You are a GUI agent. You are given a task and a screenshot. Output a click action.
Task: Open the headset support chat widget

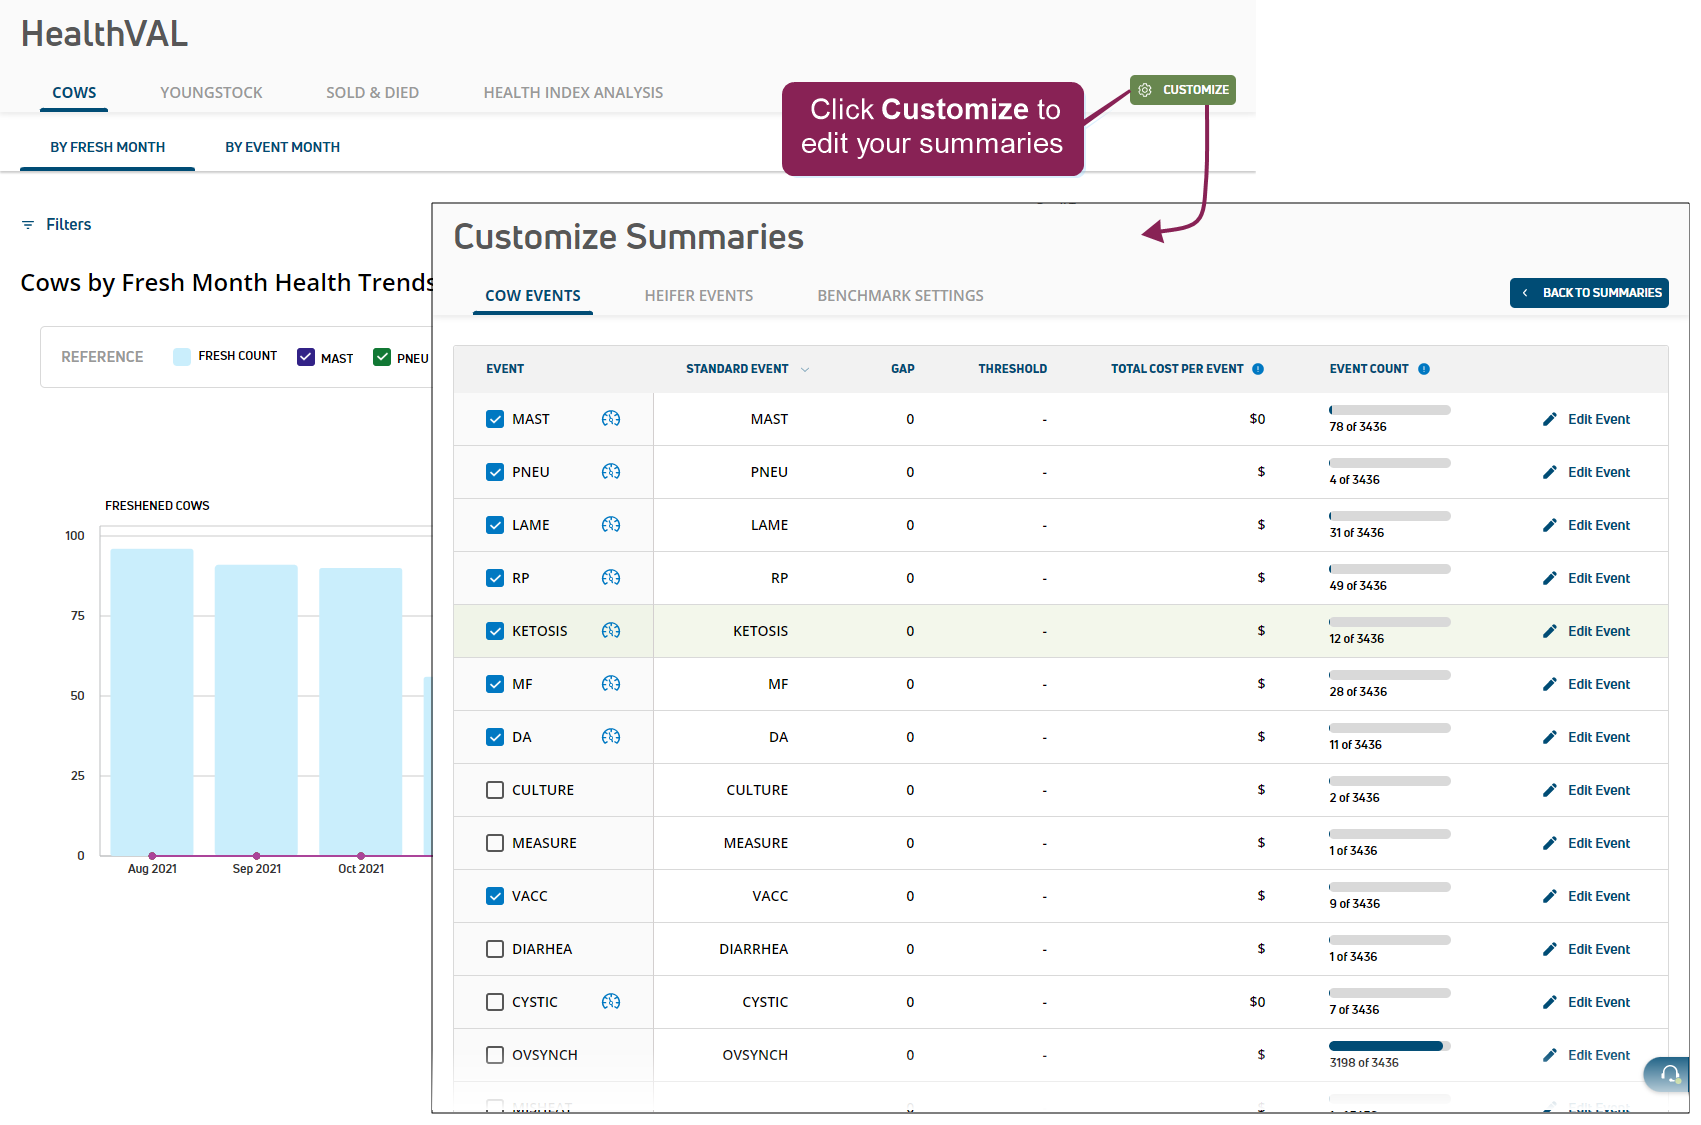tap(1669, 1074)
